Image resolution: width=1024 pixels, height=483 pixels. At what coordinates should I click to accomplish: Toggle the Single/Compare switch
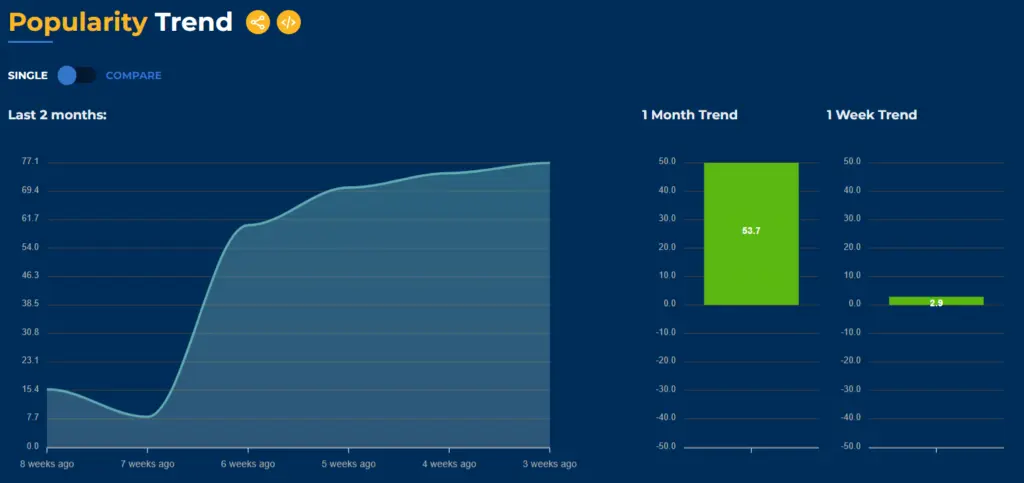76,75
